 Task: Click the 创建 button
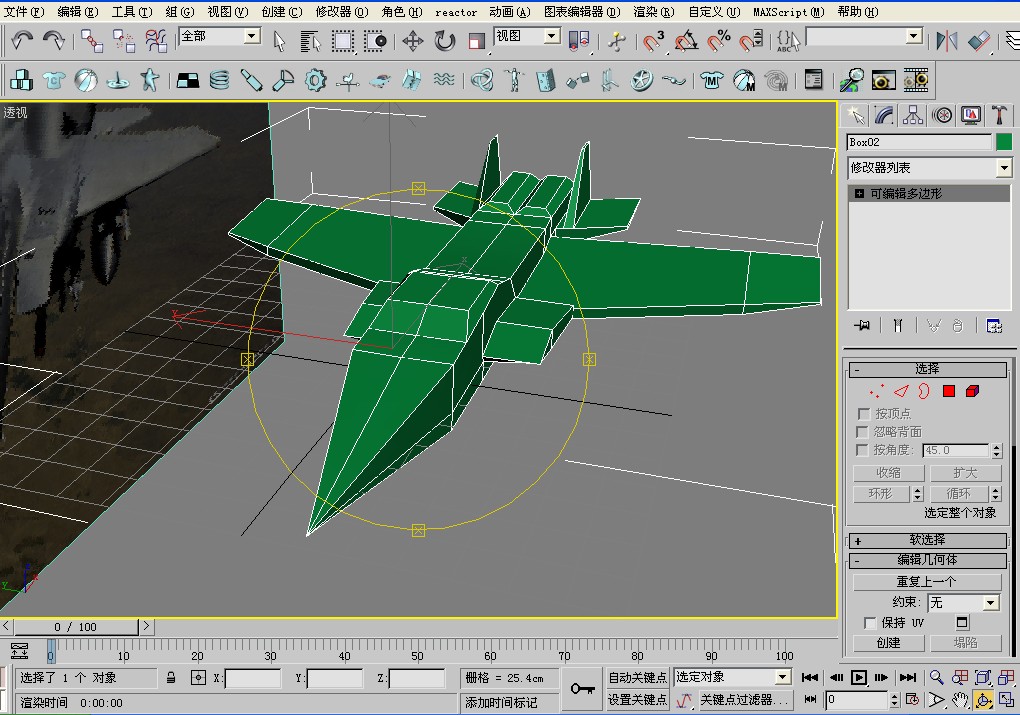click(x=889, y=643)
